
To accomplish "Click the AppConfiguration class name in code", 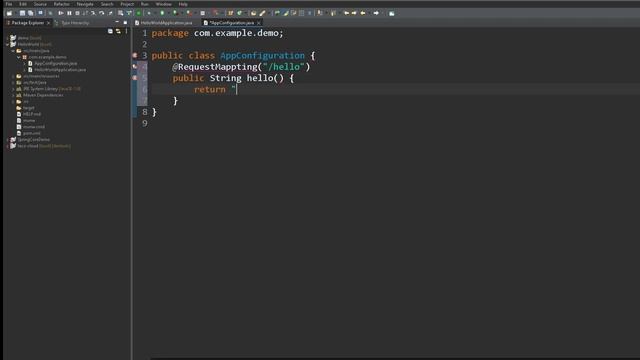I will click(262, 56).
